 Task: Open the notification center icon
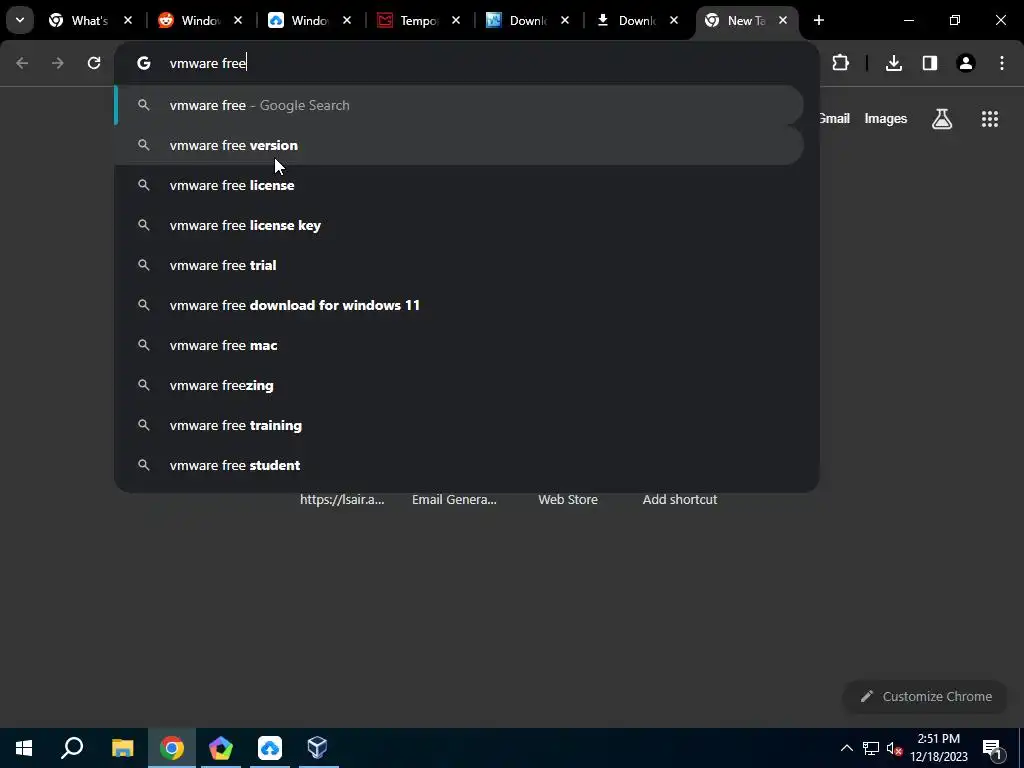point(992,748)
